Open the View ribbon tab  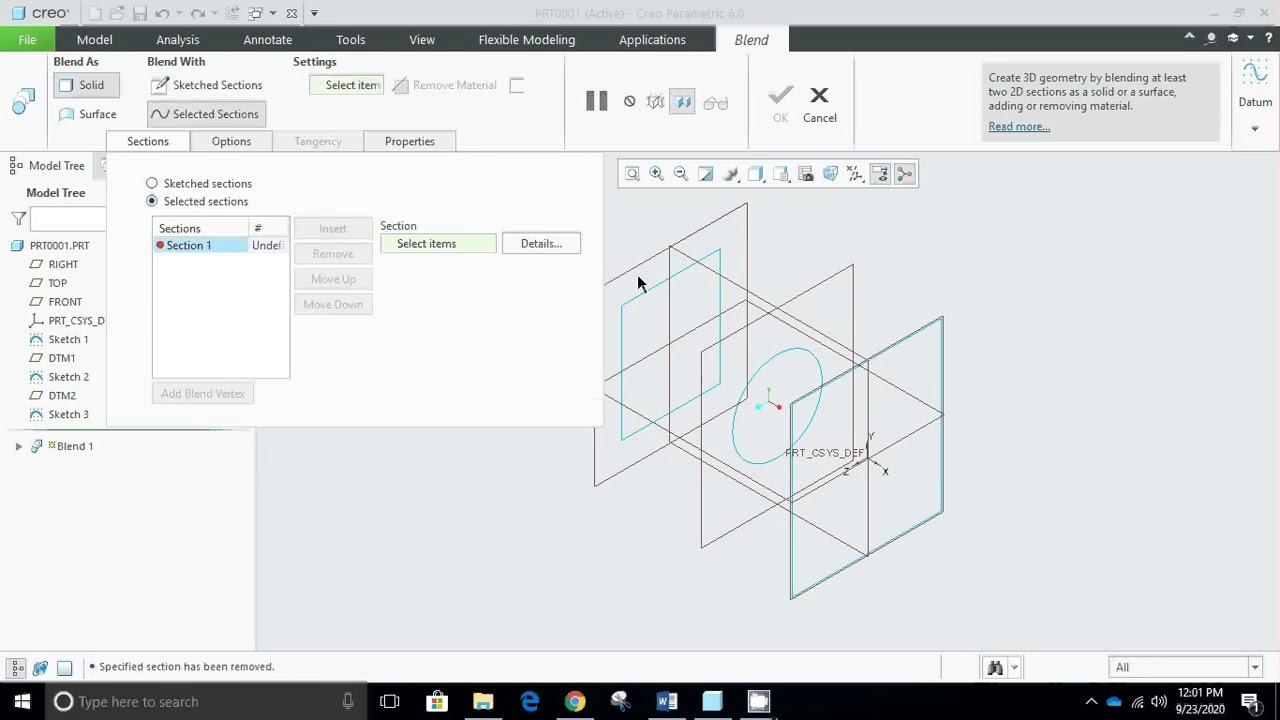422,39
